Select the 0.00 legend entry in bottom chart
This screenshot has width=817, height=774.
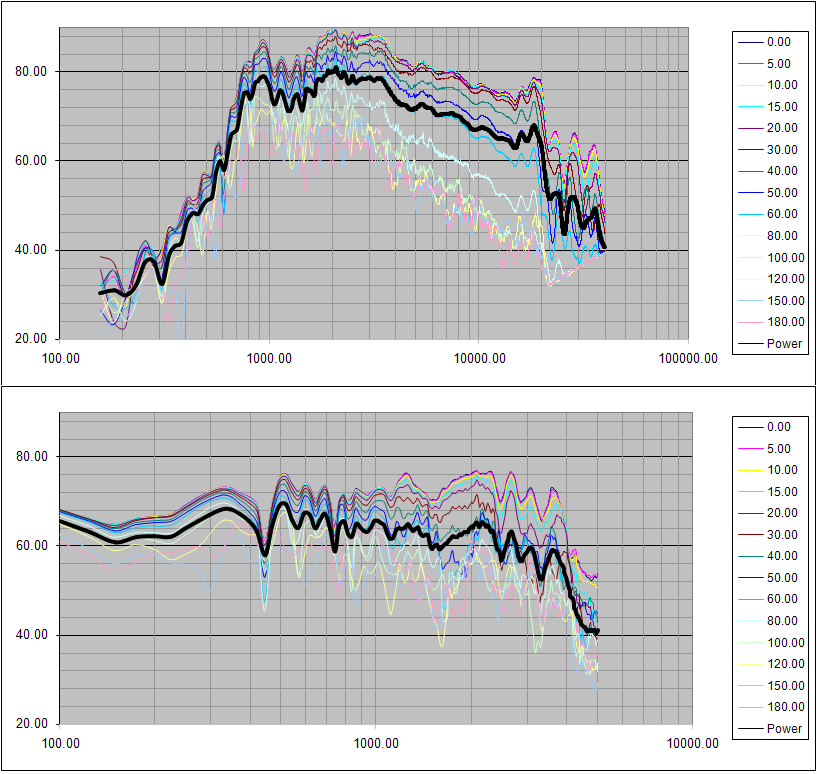765,427
